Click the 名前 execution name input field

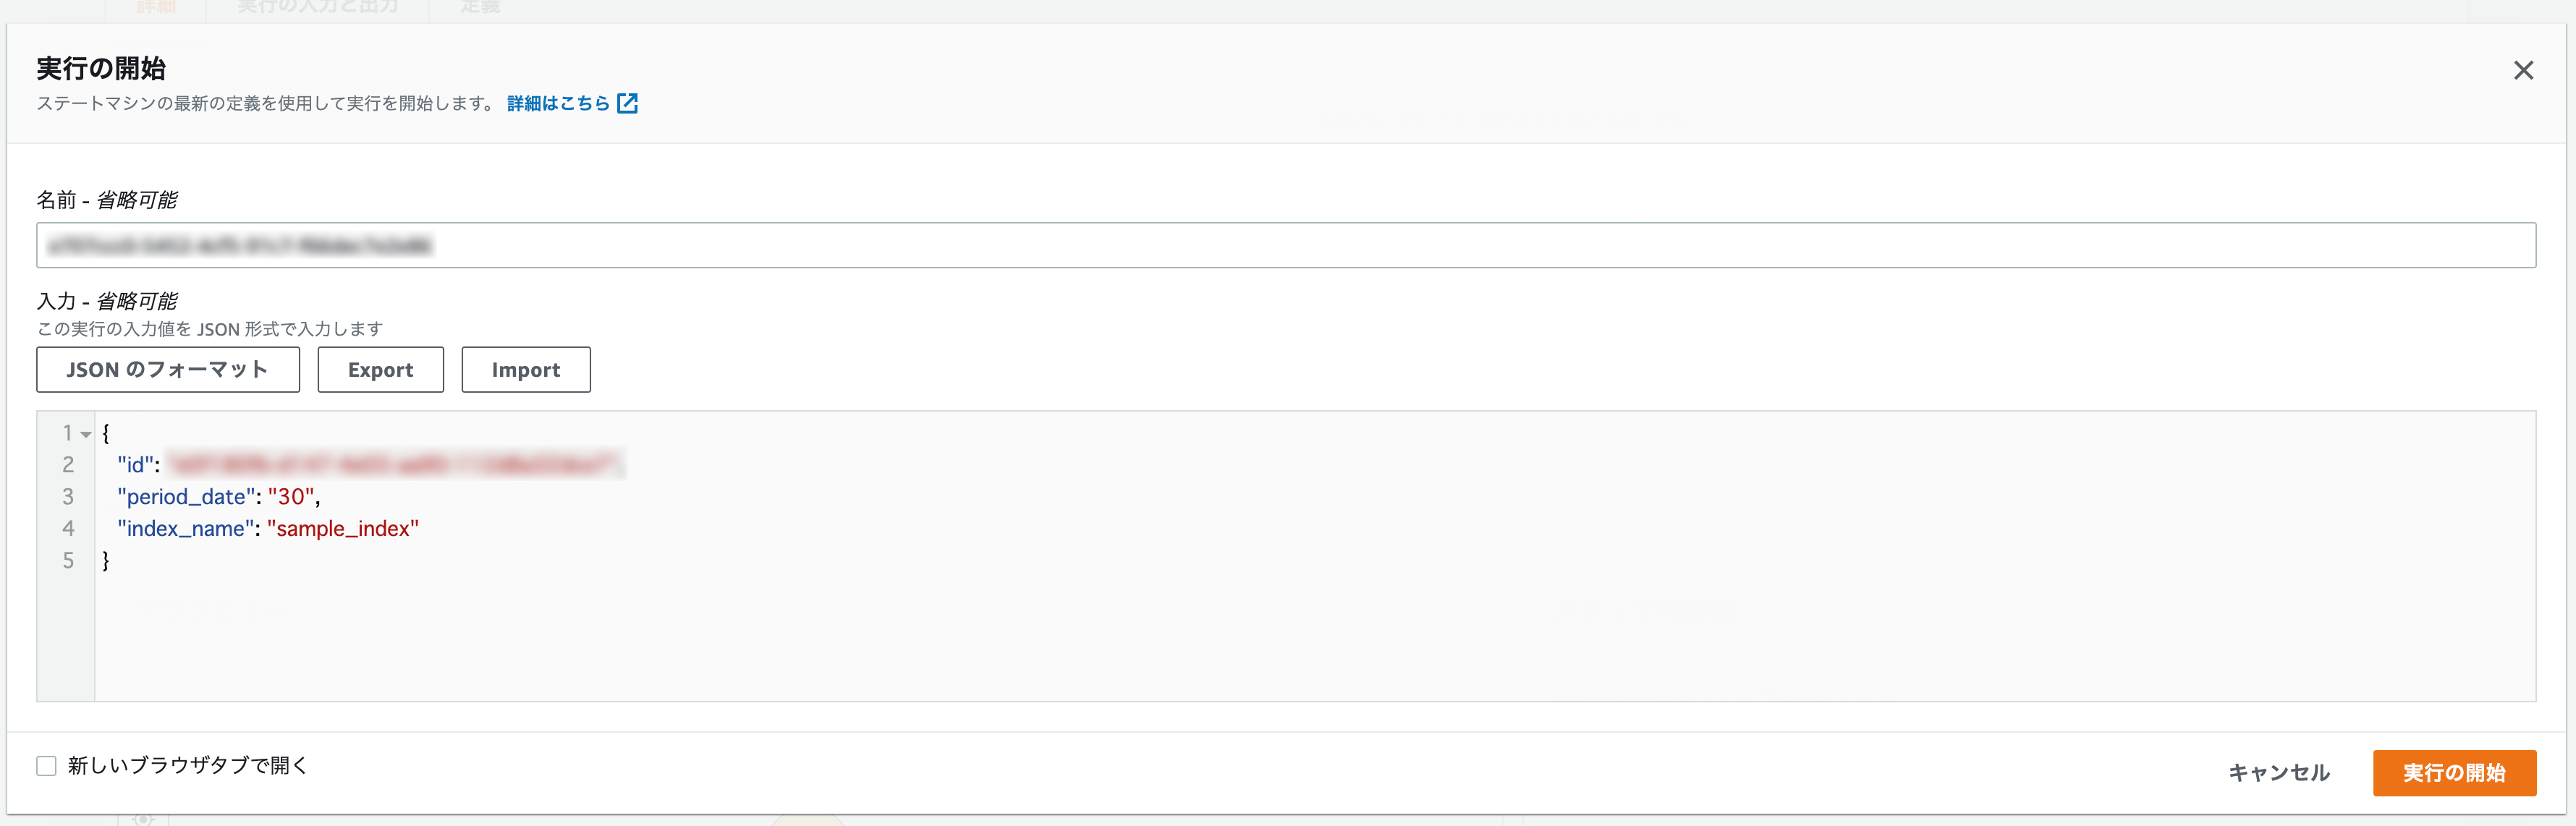click(x=1286, y=245)
